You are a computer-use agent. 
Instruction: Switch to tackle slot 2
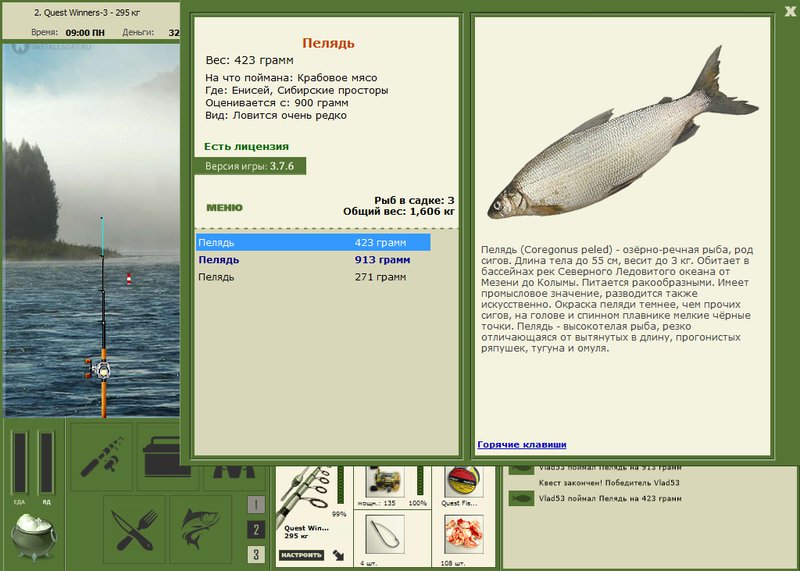[x=256, y=530]
